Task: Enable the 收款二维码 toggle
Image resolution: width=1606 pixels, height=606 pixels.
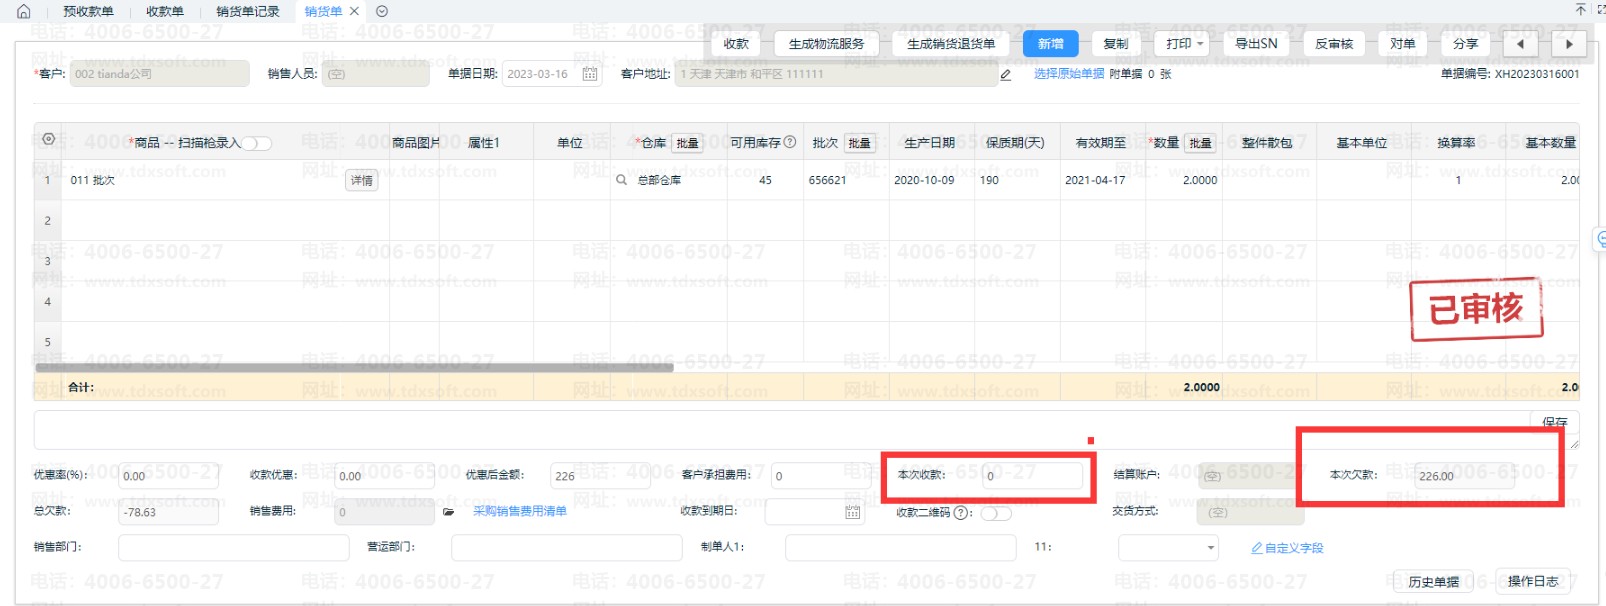Action: 995,513
